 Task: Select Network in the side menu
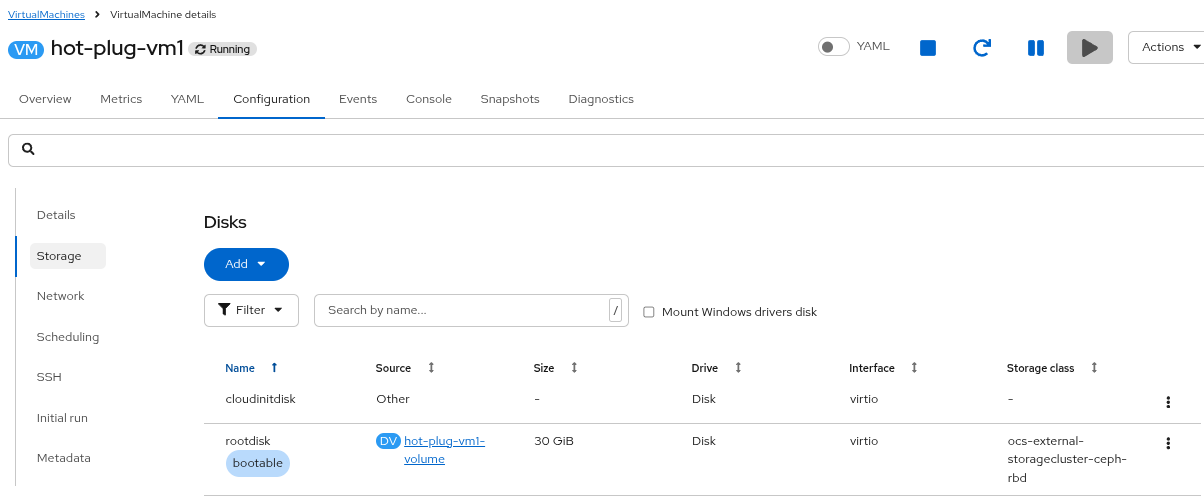[60, 296]
